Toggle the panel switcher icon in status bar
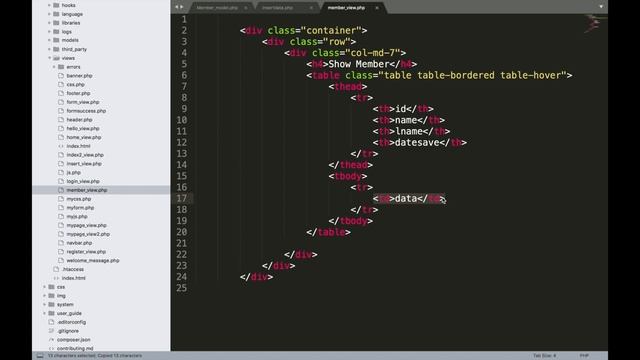This screenshot has width=640, height=360. pos(40,356)
